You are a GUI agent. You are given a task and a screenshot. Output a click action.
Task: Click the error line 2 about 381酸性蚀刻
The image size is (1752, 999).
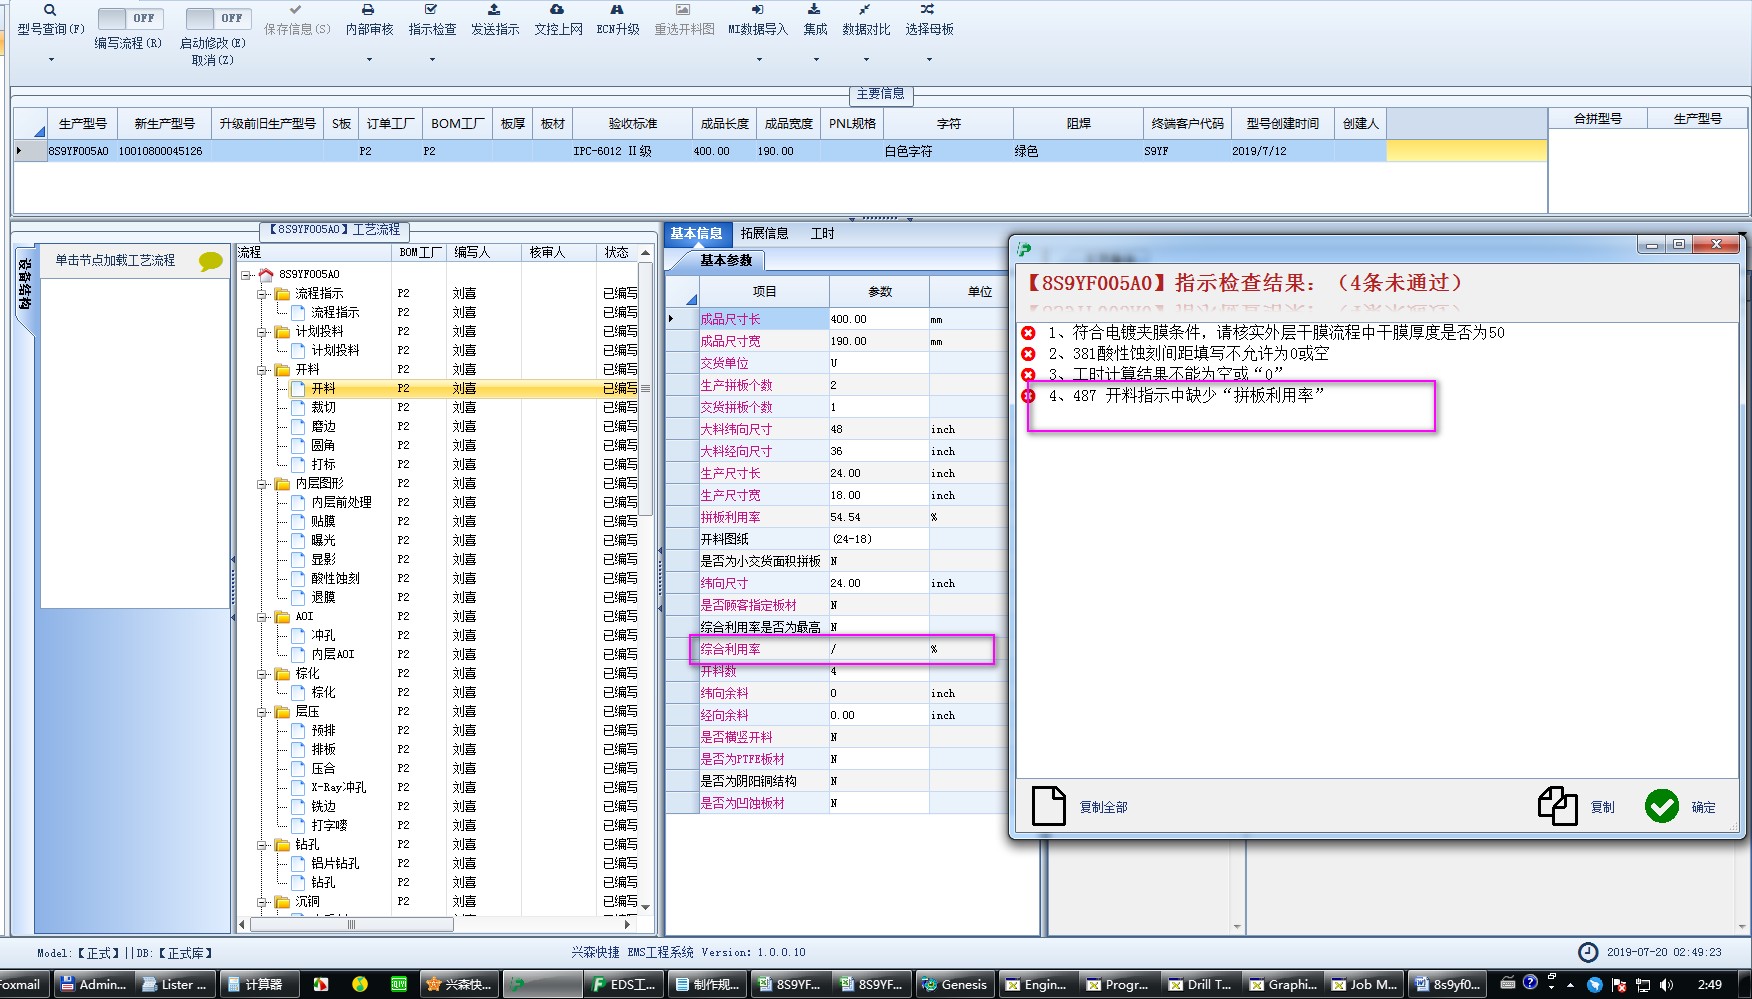(x=1188, y=353)
